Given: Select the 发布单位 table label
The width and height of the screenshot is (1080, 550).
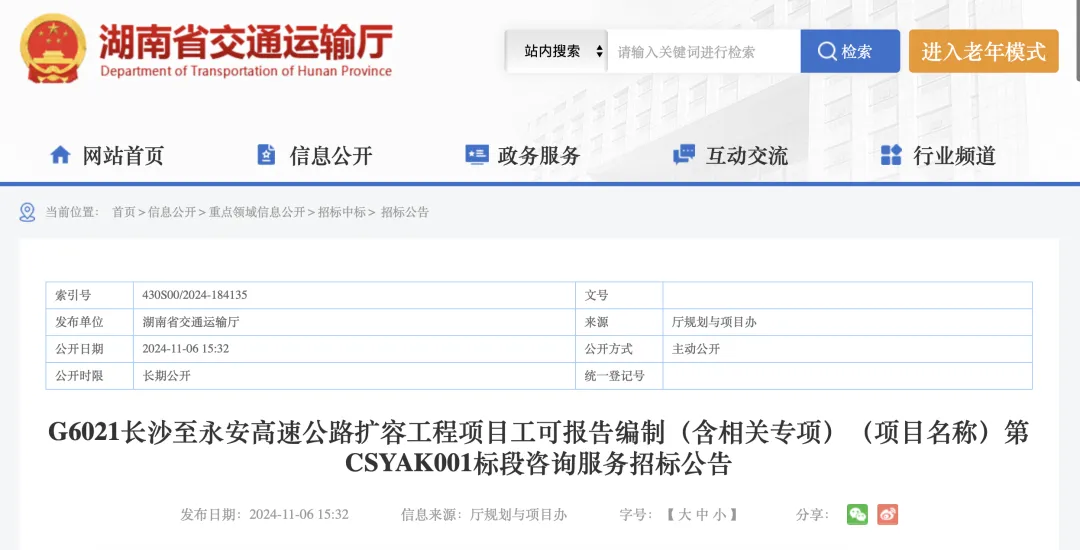Looking at the screenshot, I should [x=79, y=322].
